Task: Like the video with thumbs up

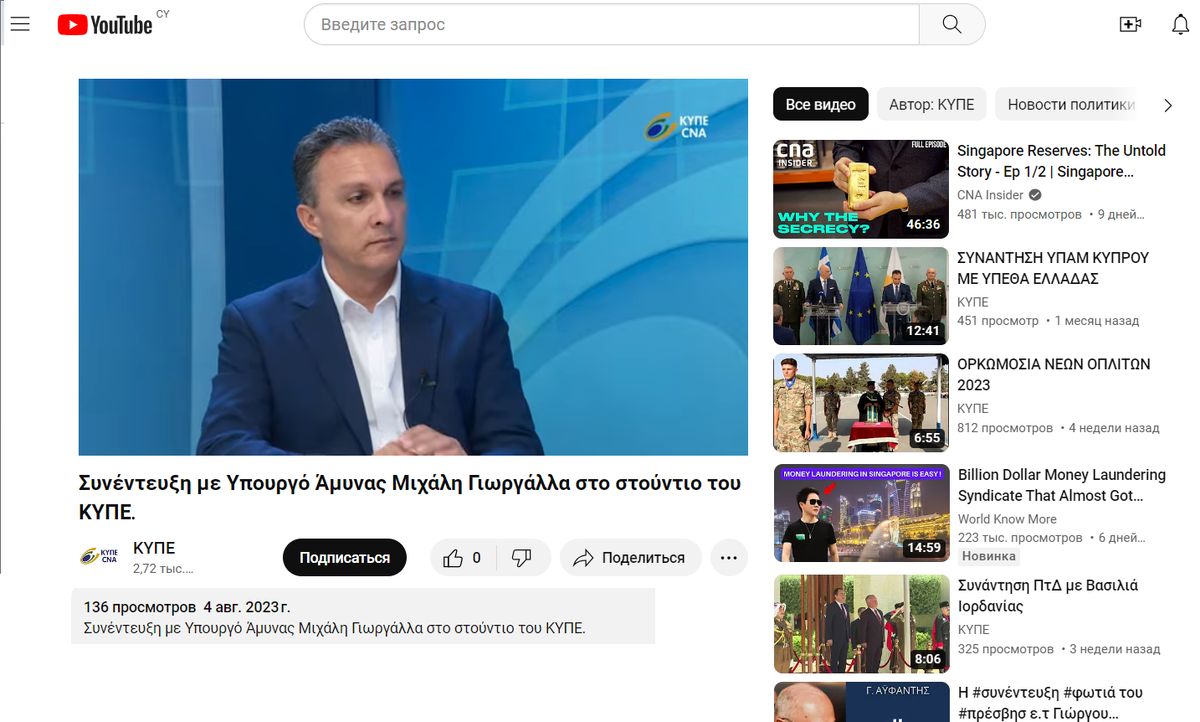Action: (x=463, y=558)
